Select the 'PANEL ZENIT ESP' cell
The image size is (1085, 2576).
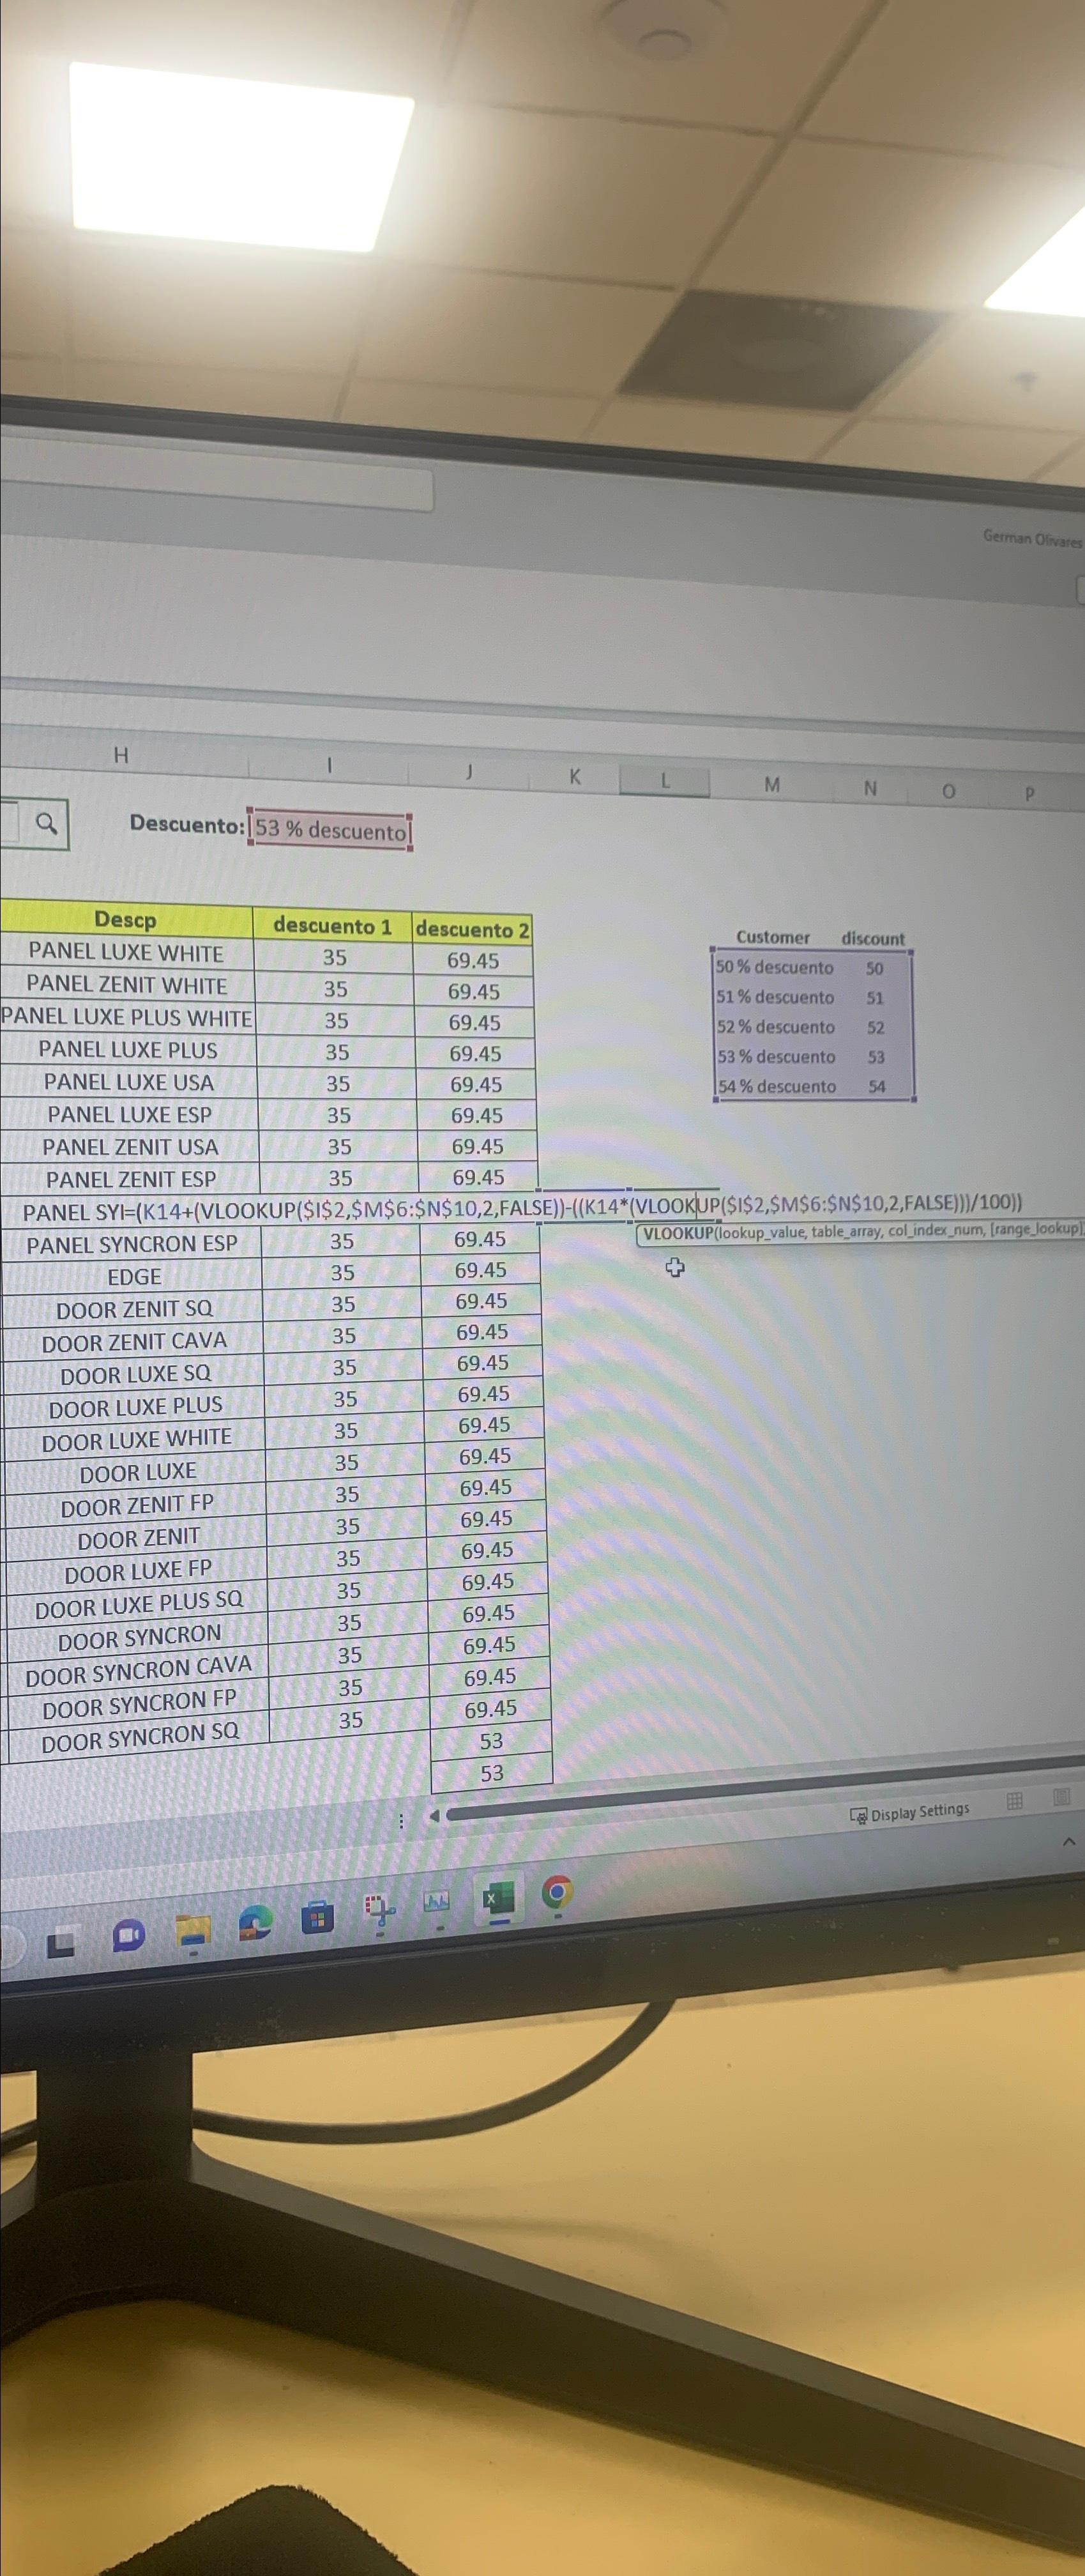click(131, 1179)
